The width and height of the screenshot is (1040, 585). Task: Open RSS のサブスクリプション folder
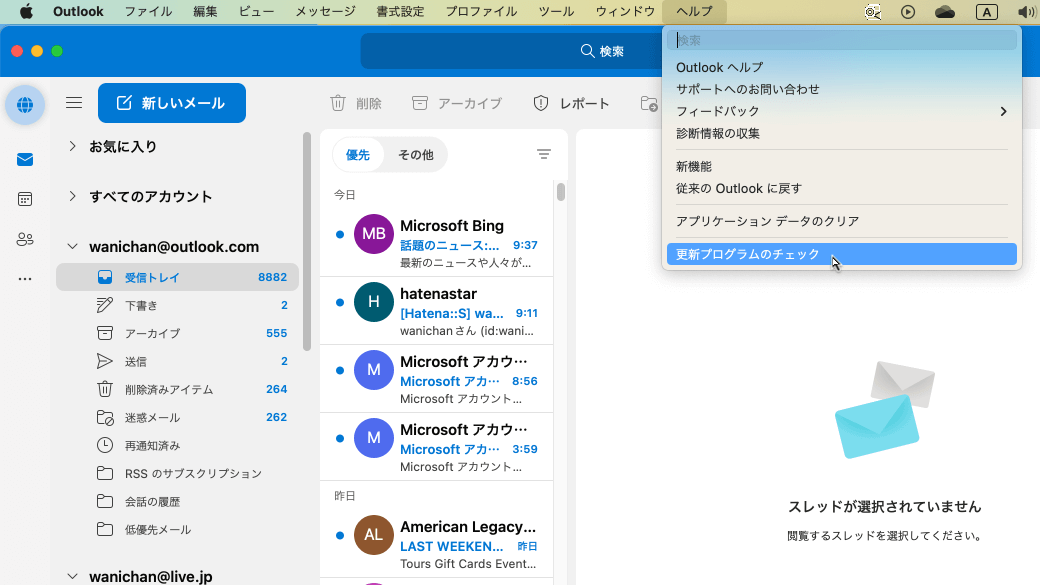click(177, 474)
